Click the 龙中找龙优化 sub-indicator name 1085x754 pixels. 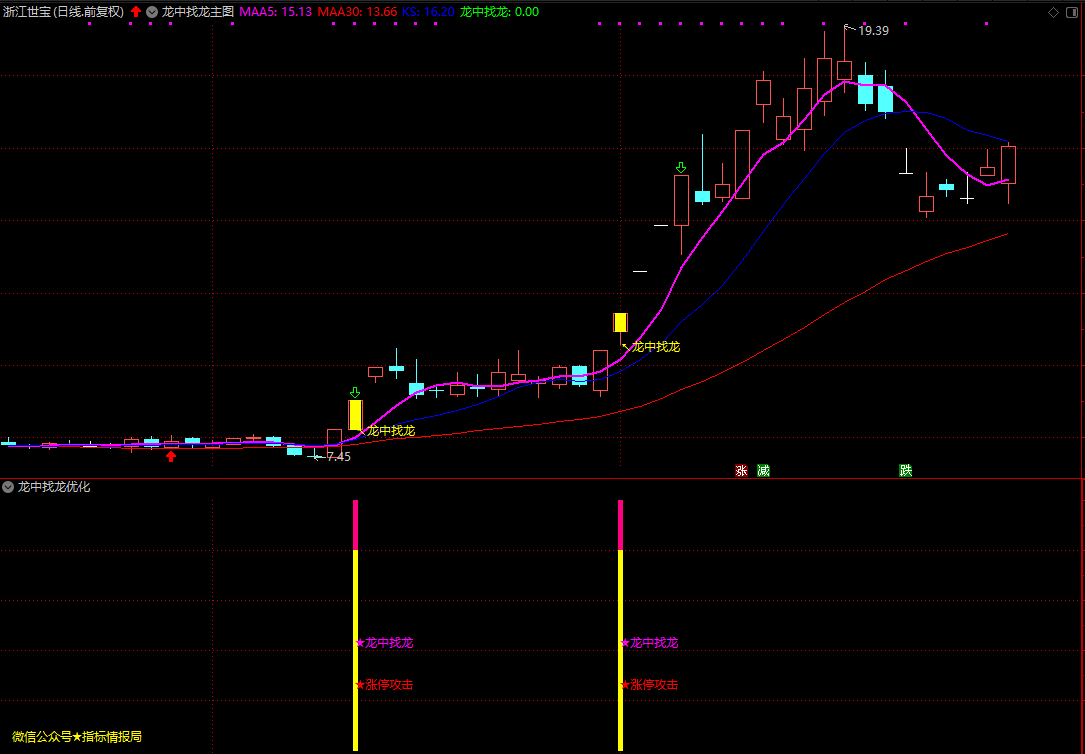pos(54,487)
